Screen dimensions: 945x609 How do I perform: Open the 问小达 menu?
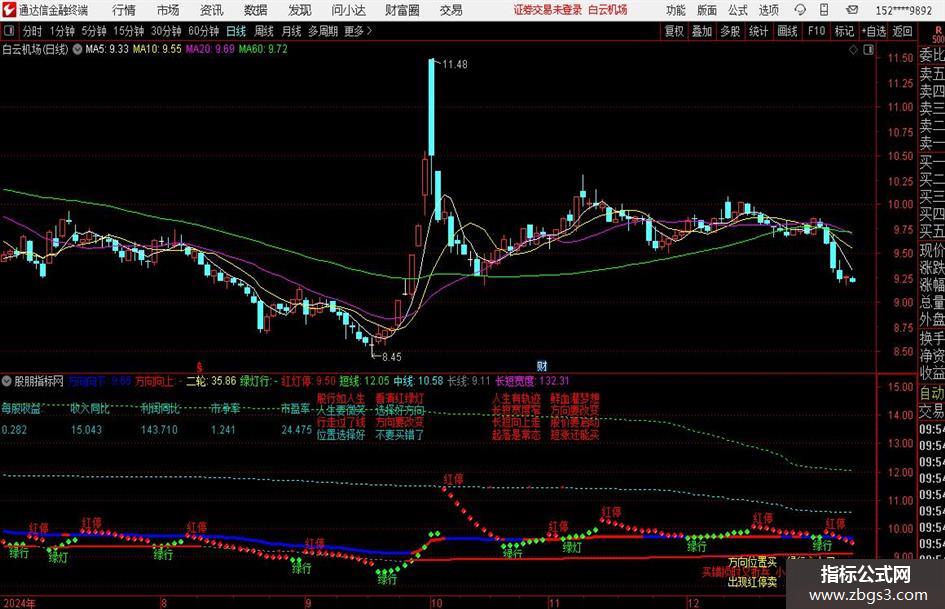[x=348, y=10]
